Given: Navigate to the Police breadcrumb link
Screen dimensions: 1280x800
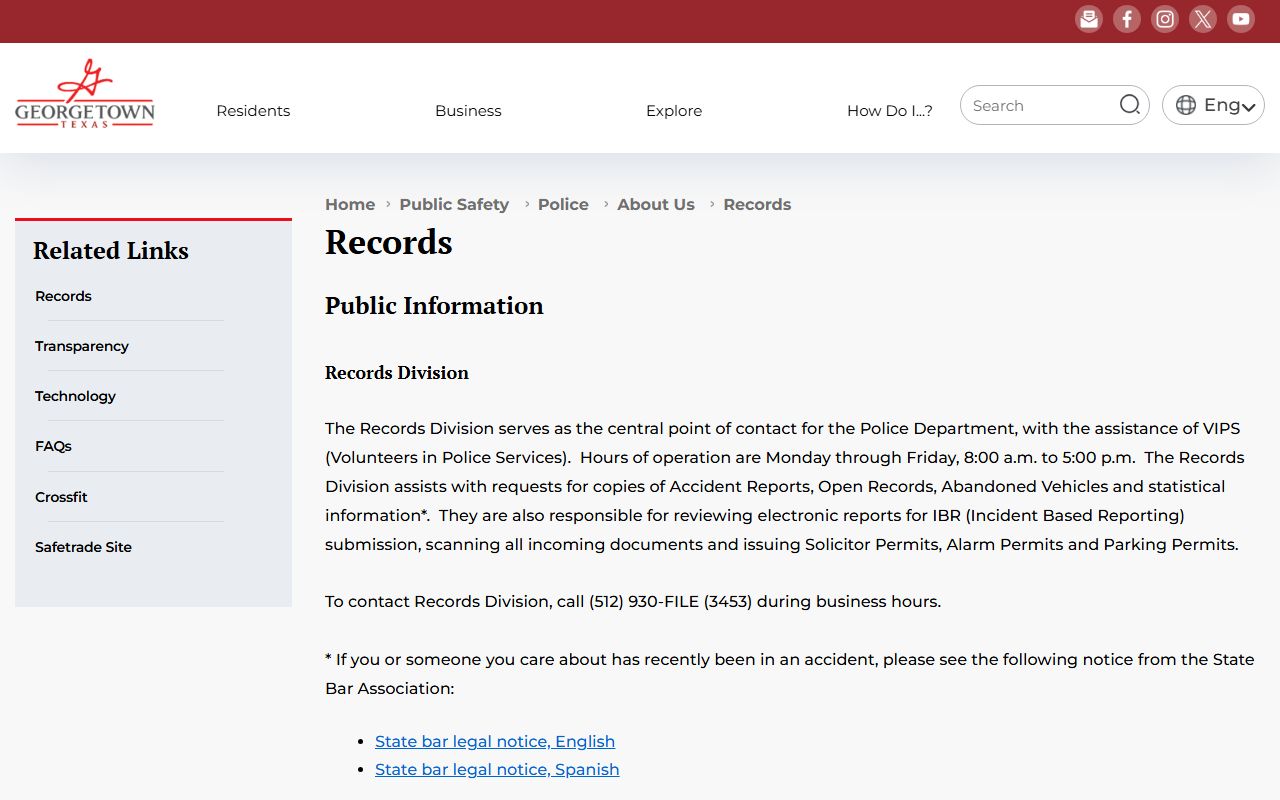Looking at the screenshot, I should click(563, 204).
